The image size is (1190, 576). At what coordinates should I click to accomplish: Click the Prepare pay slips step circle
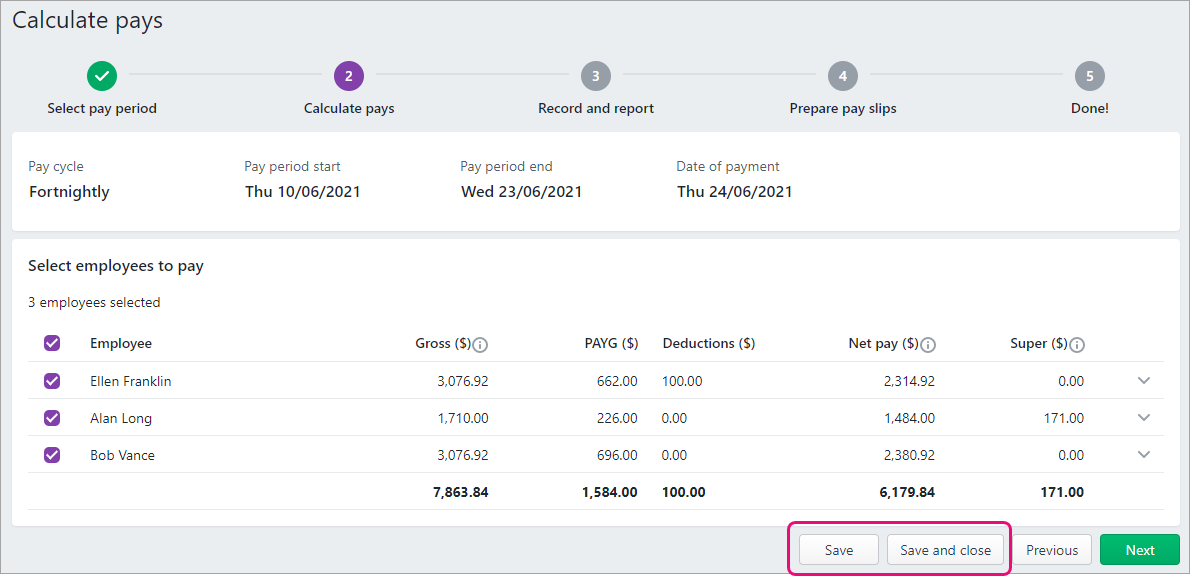click(842, 75)
